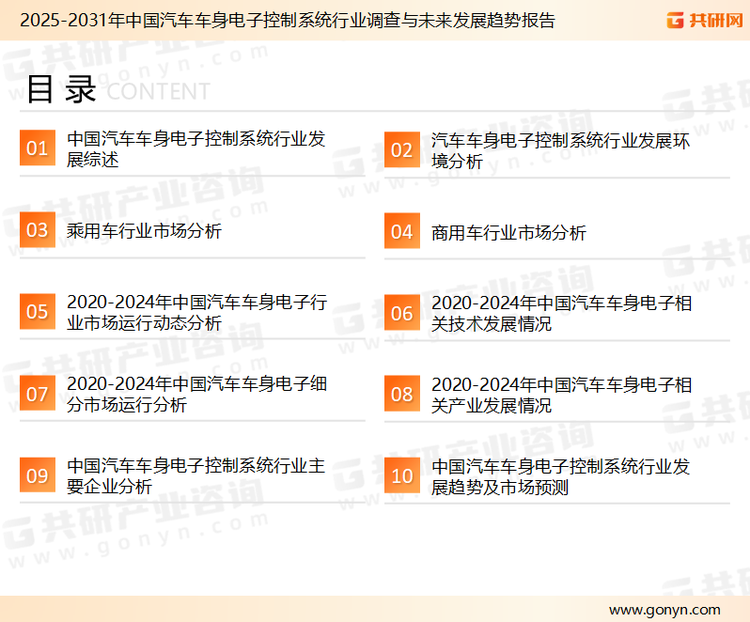
Task: Click the 共研网 logo in header
Action: pos(705,20)
